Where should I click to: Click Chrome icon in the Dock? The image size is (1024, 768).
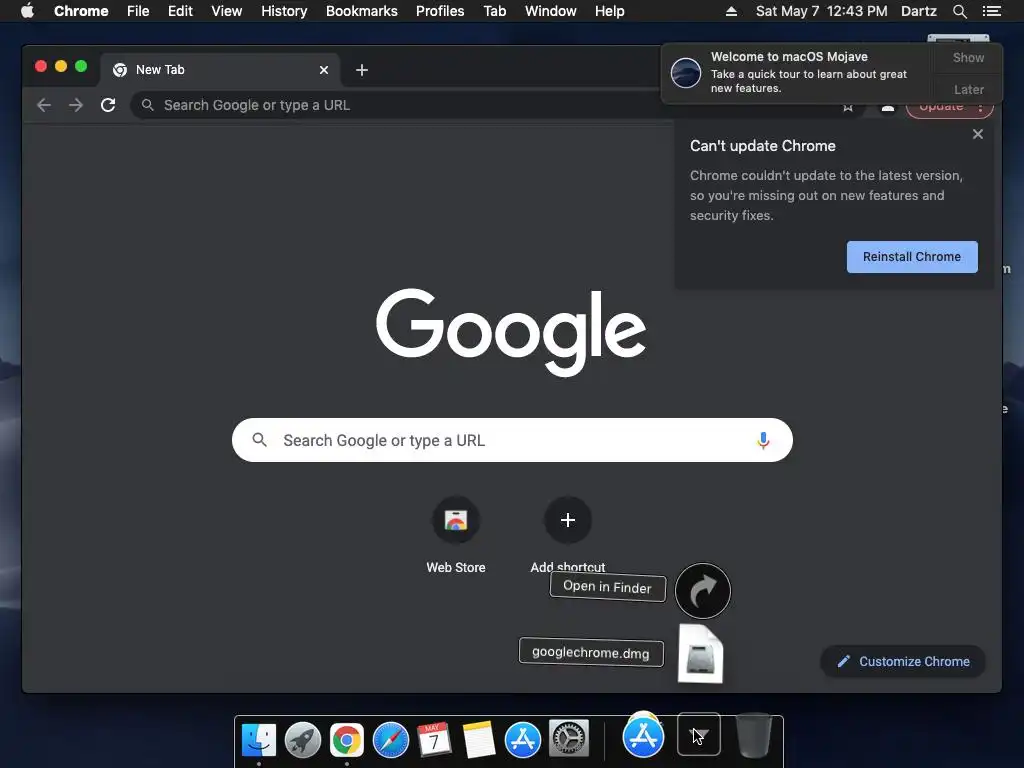(x=347, y=740)
